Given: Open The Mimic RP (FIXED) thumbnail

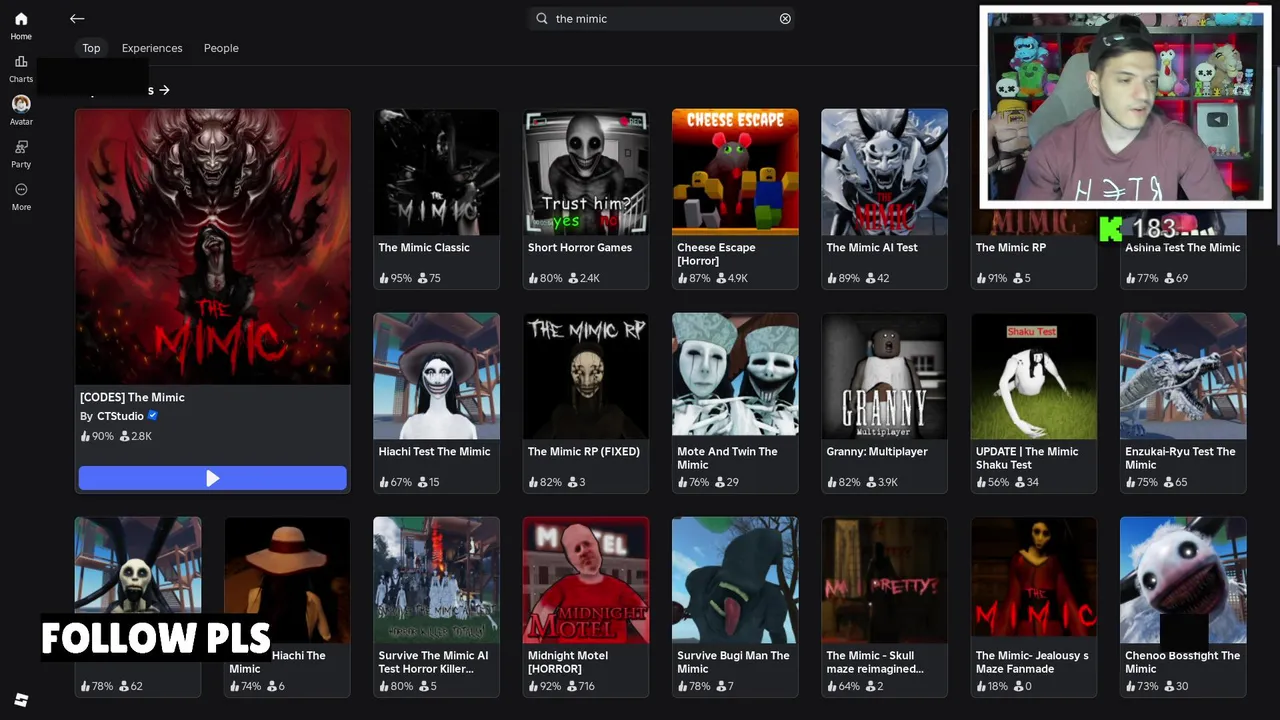Looking at the screenshot, I should [x=586, y=375].
